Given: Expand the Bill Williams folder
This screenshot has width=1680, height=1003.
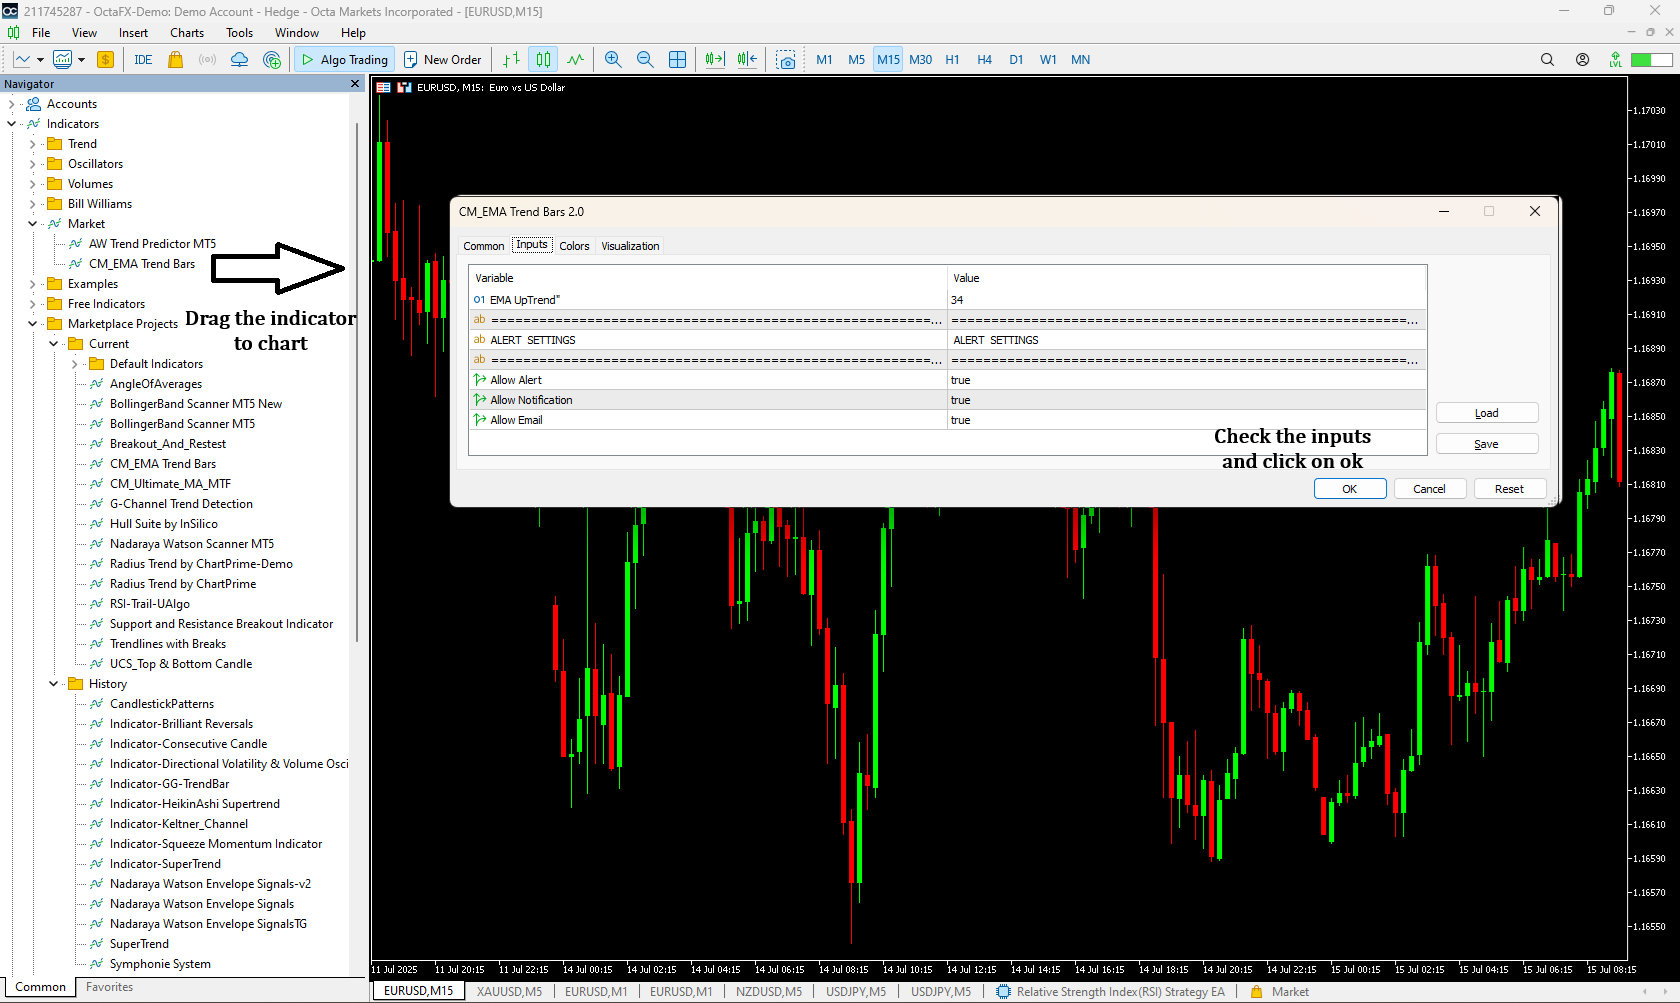Looking at the screenshot, I should coord(33,204).
